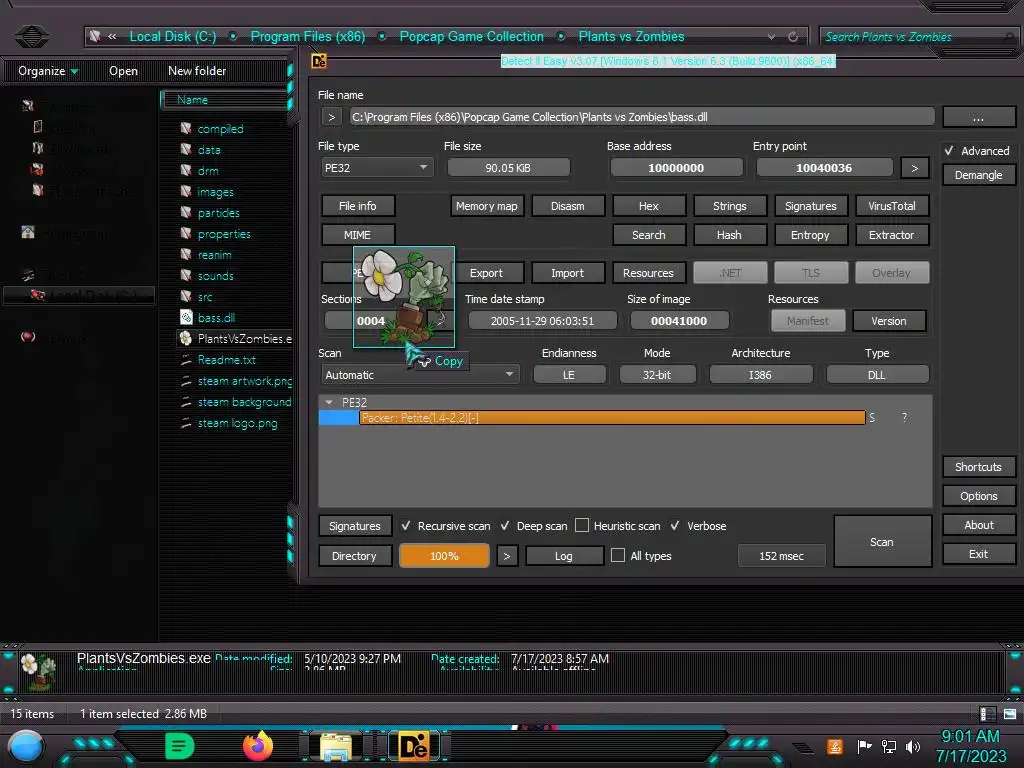The height and width of the screenshot is (768, 1024).
Task: Click the Memory map button
Action: point(487,206)
